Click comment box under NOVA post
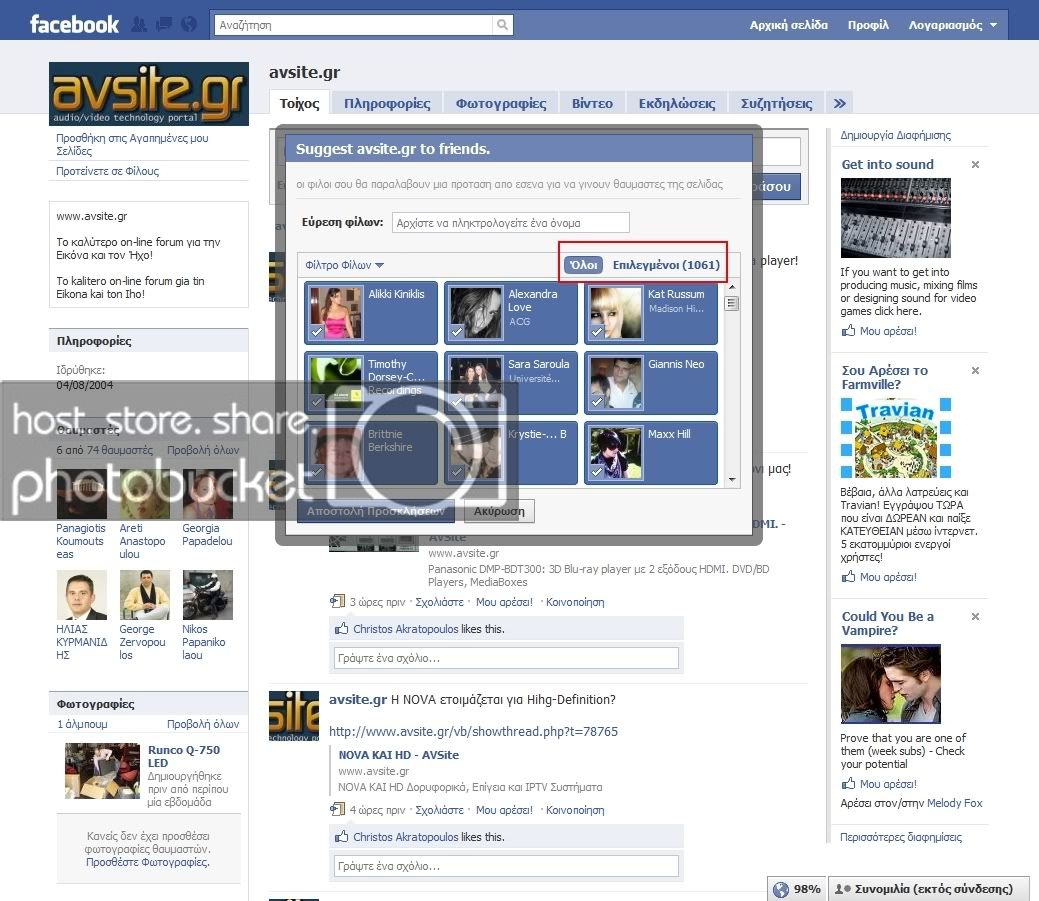1039x901 pixels. [506, 866]
